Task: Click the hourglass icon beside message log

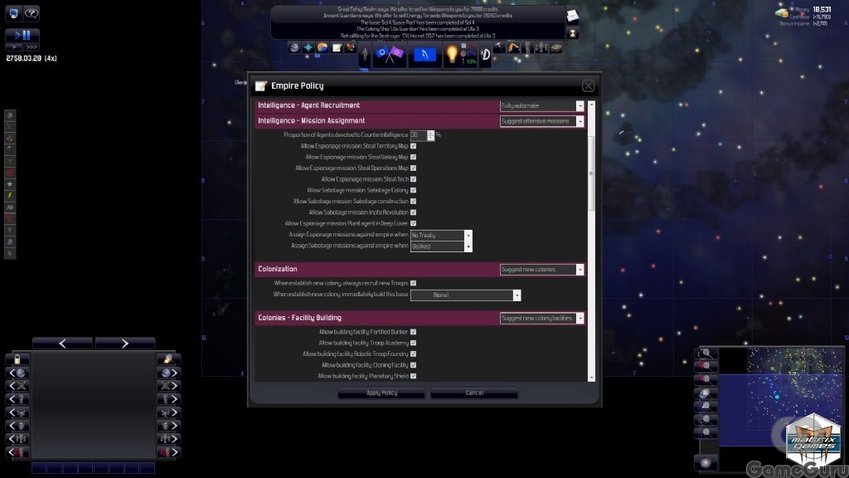Action: [572, 34]
